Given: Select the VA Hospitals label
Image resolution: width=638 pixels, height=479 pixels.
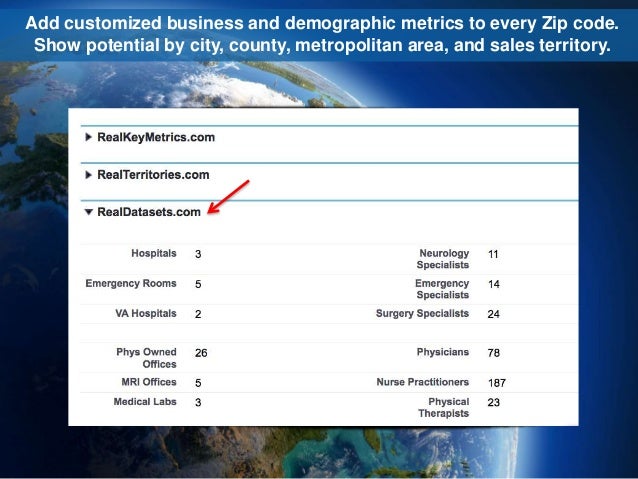Looking at the screenshot, I should [x=146, y=313].
